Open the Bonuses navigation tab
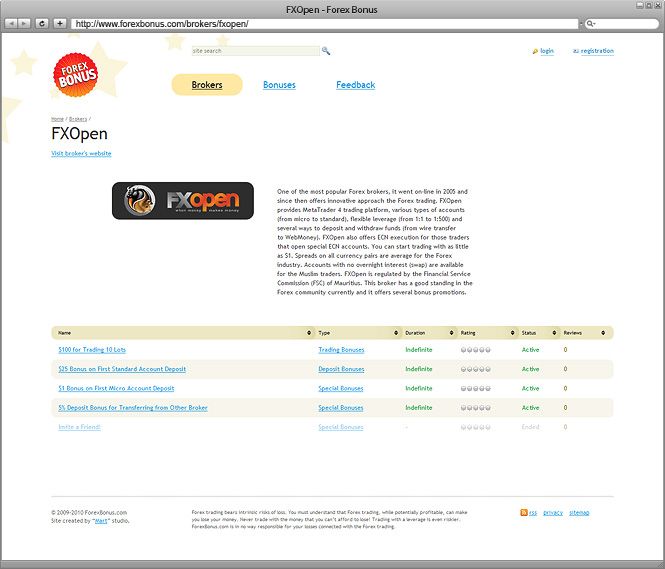The height and width of the screenshot is (569, 665). tap(279, 85)
